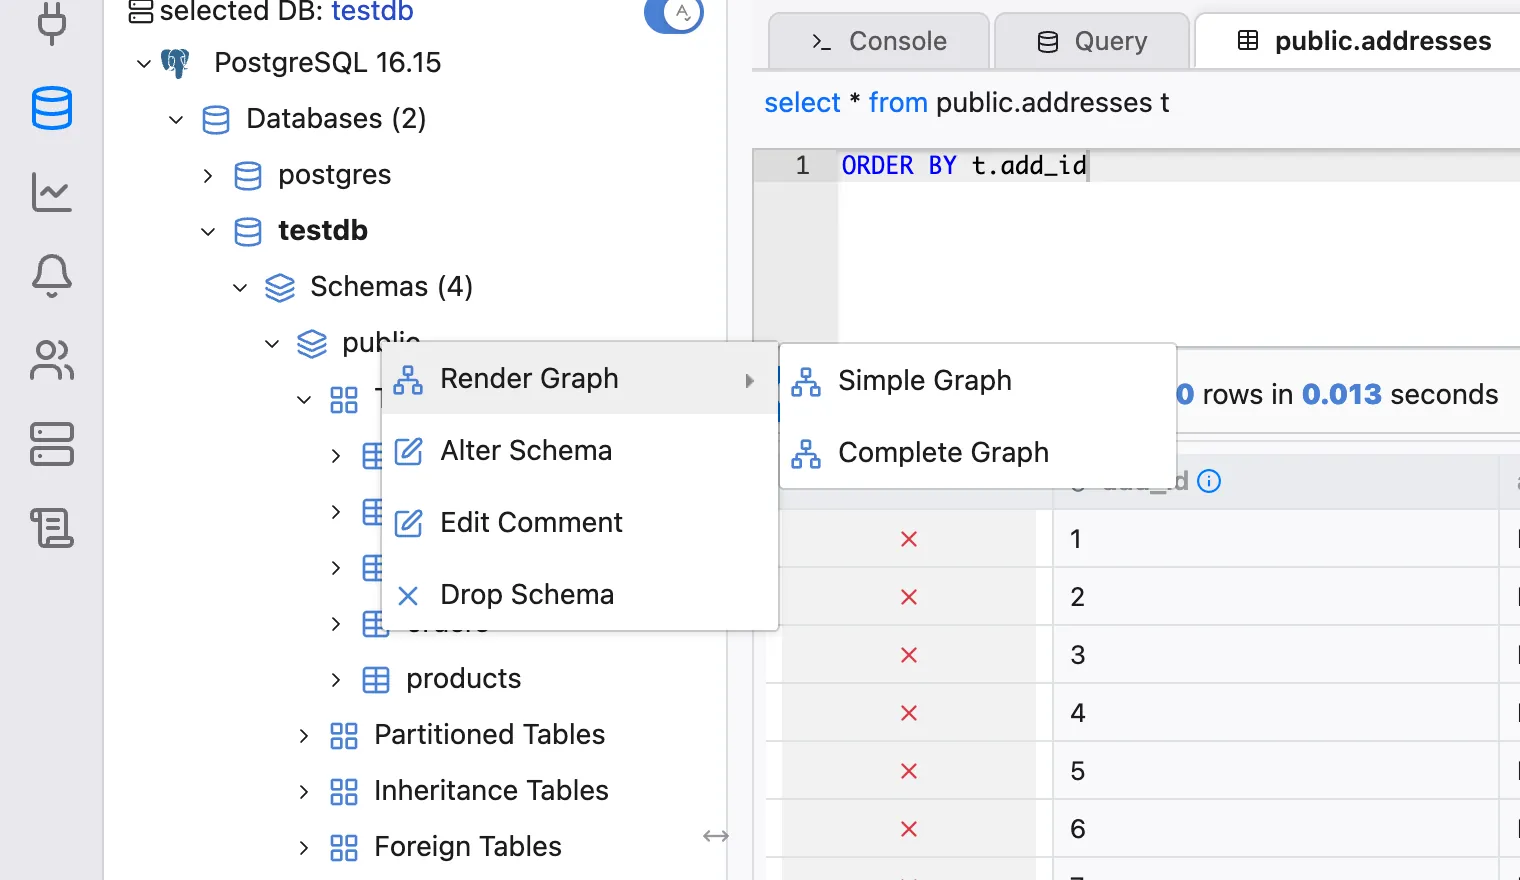Click the PostgreSQL elephant icon

click(175, 63)
